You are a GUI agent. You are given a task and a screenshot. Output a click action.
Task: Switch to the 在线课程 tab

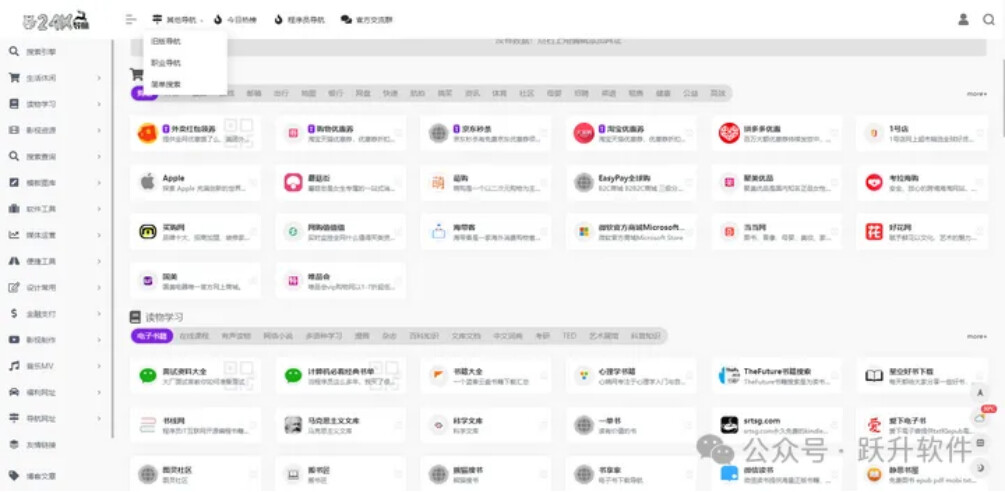click(x=194, y=336)
